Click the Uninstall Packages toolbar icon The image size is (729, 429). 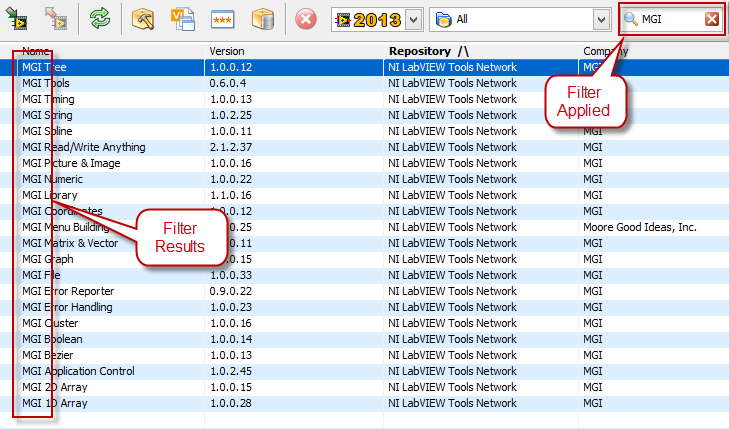tap(56, 19)
